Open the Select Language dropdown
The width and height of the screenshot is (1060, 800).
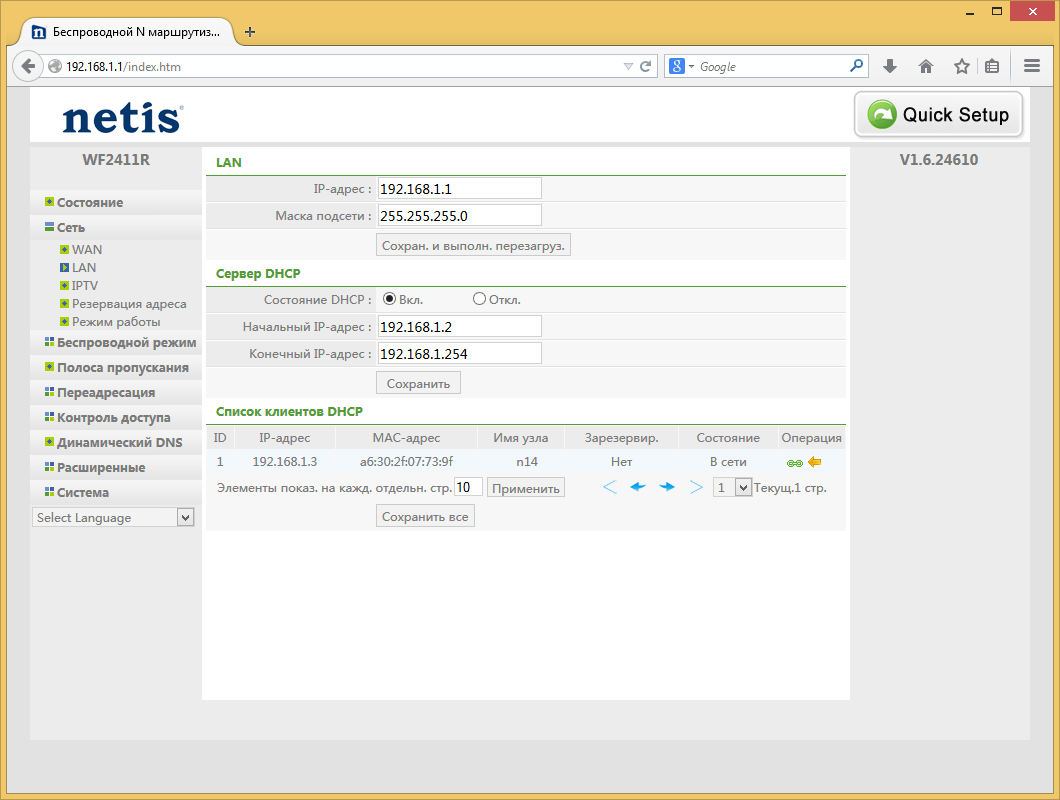[x=113, y=517]
